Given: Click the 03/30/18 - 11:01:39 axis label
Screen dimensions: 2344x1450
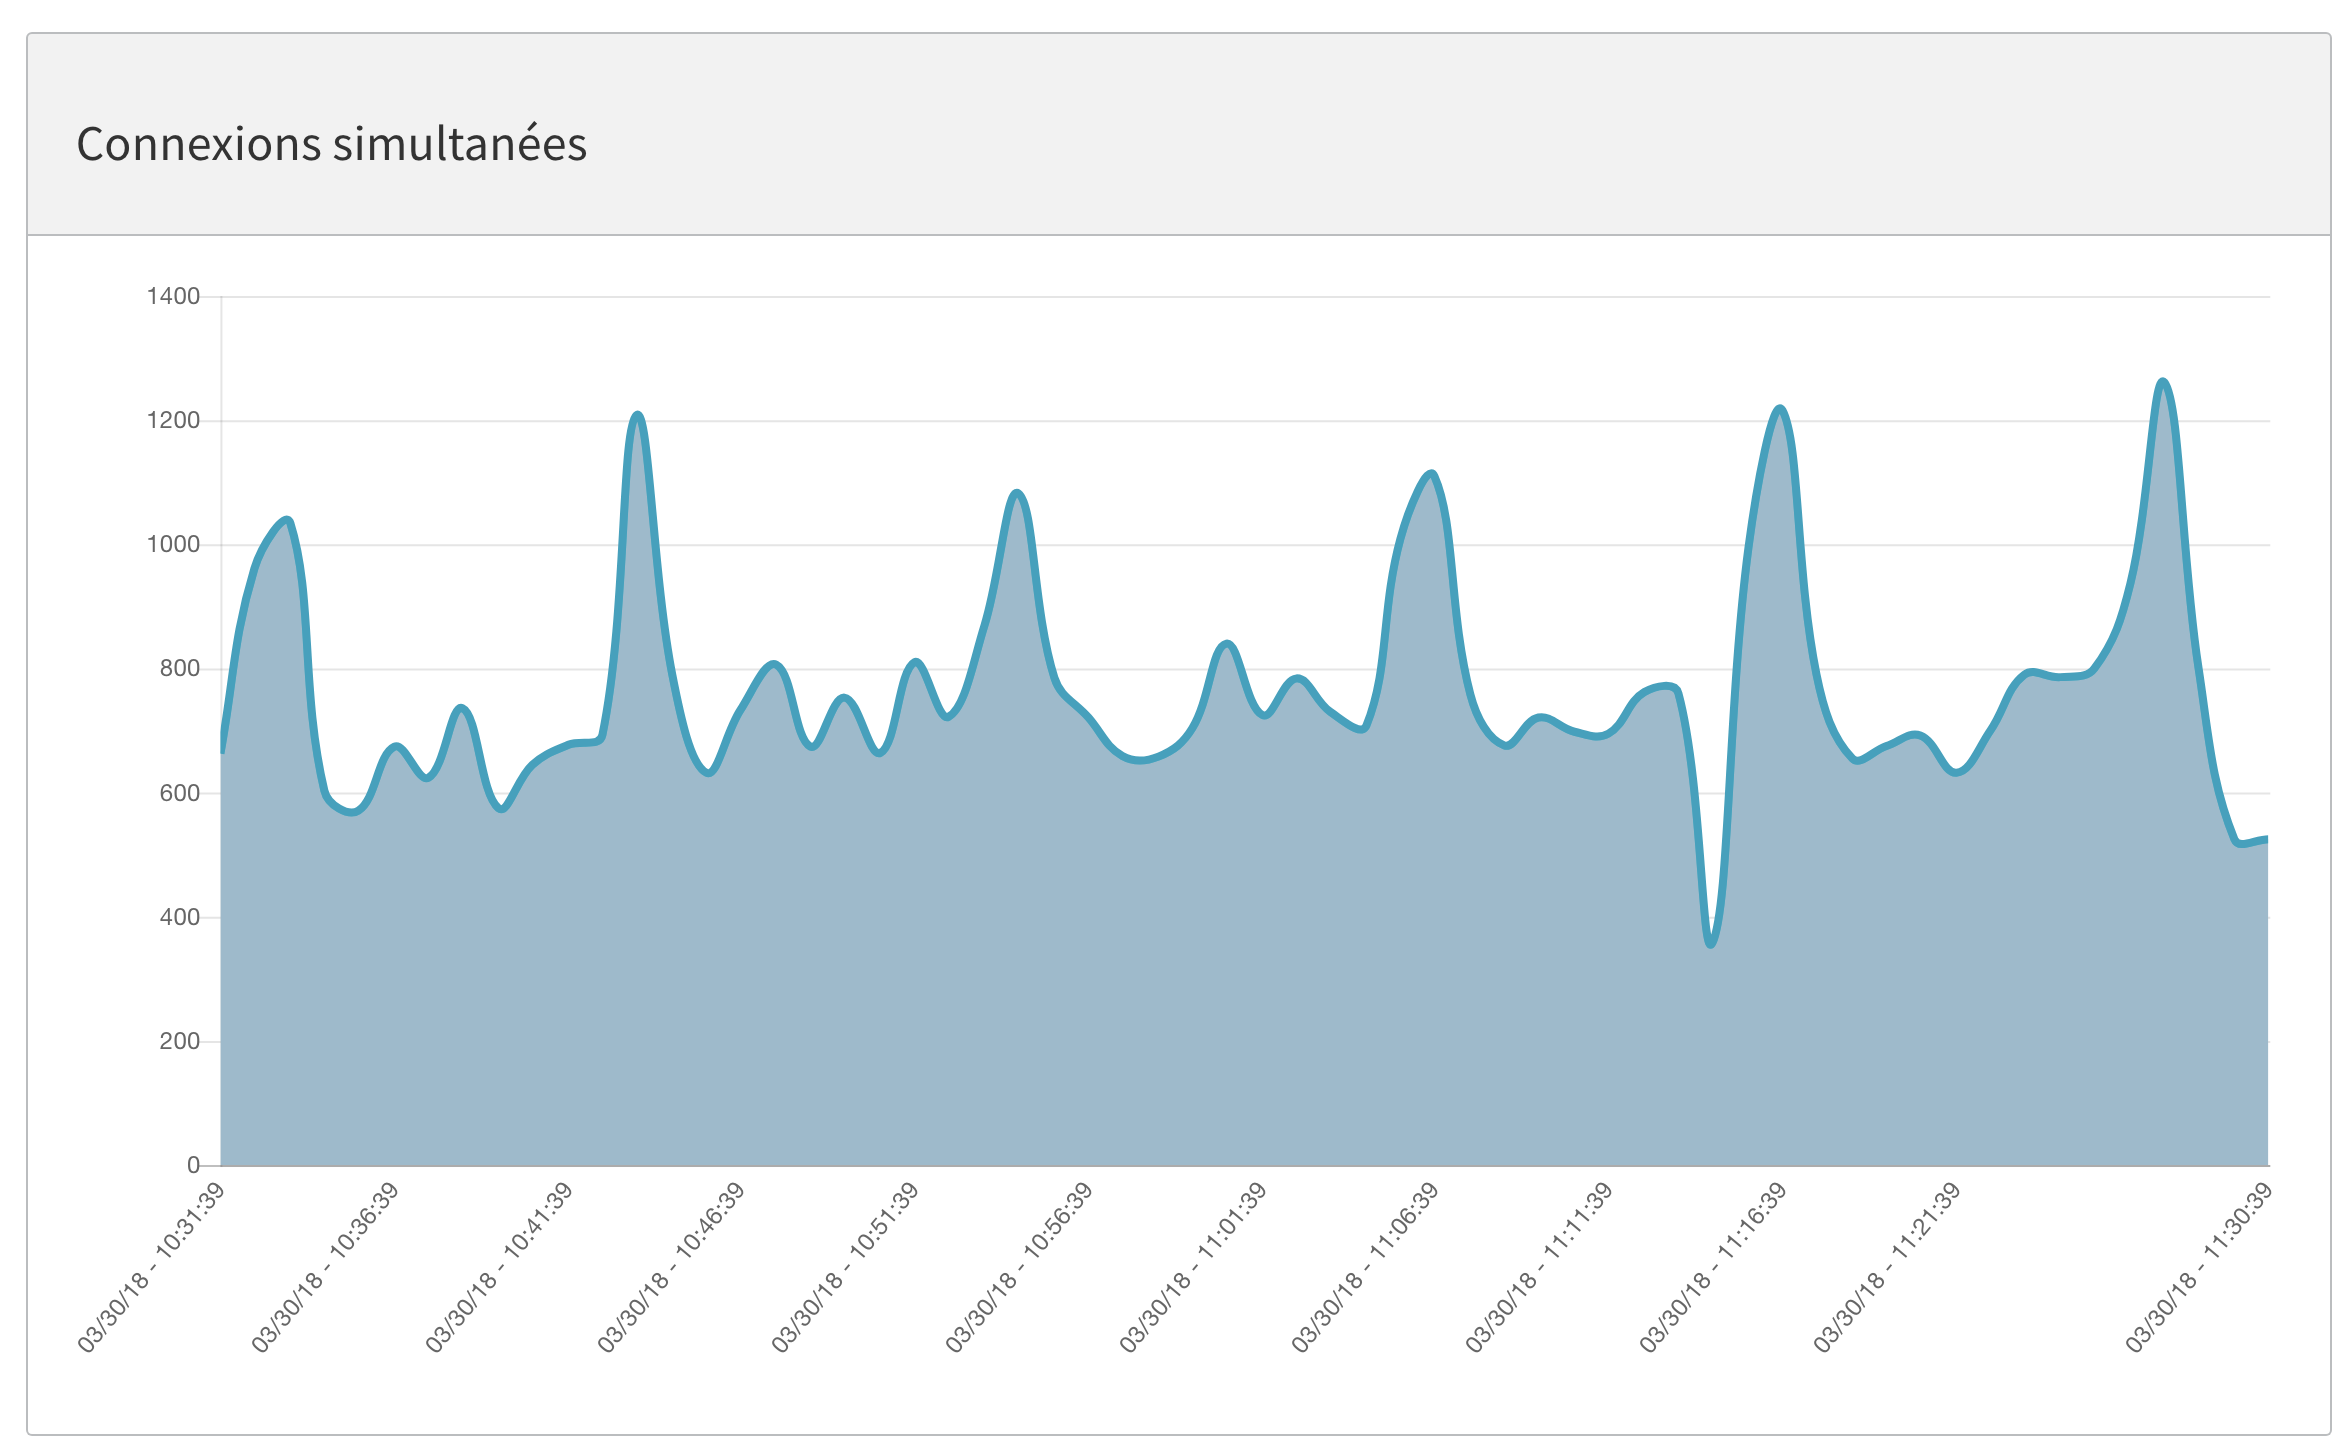Looking at the screenshot, I should (x=1193, y=1267).
